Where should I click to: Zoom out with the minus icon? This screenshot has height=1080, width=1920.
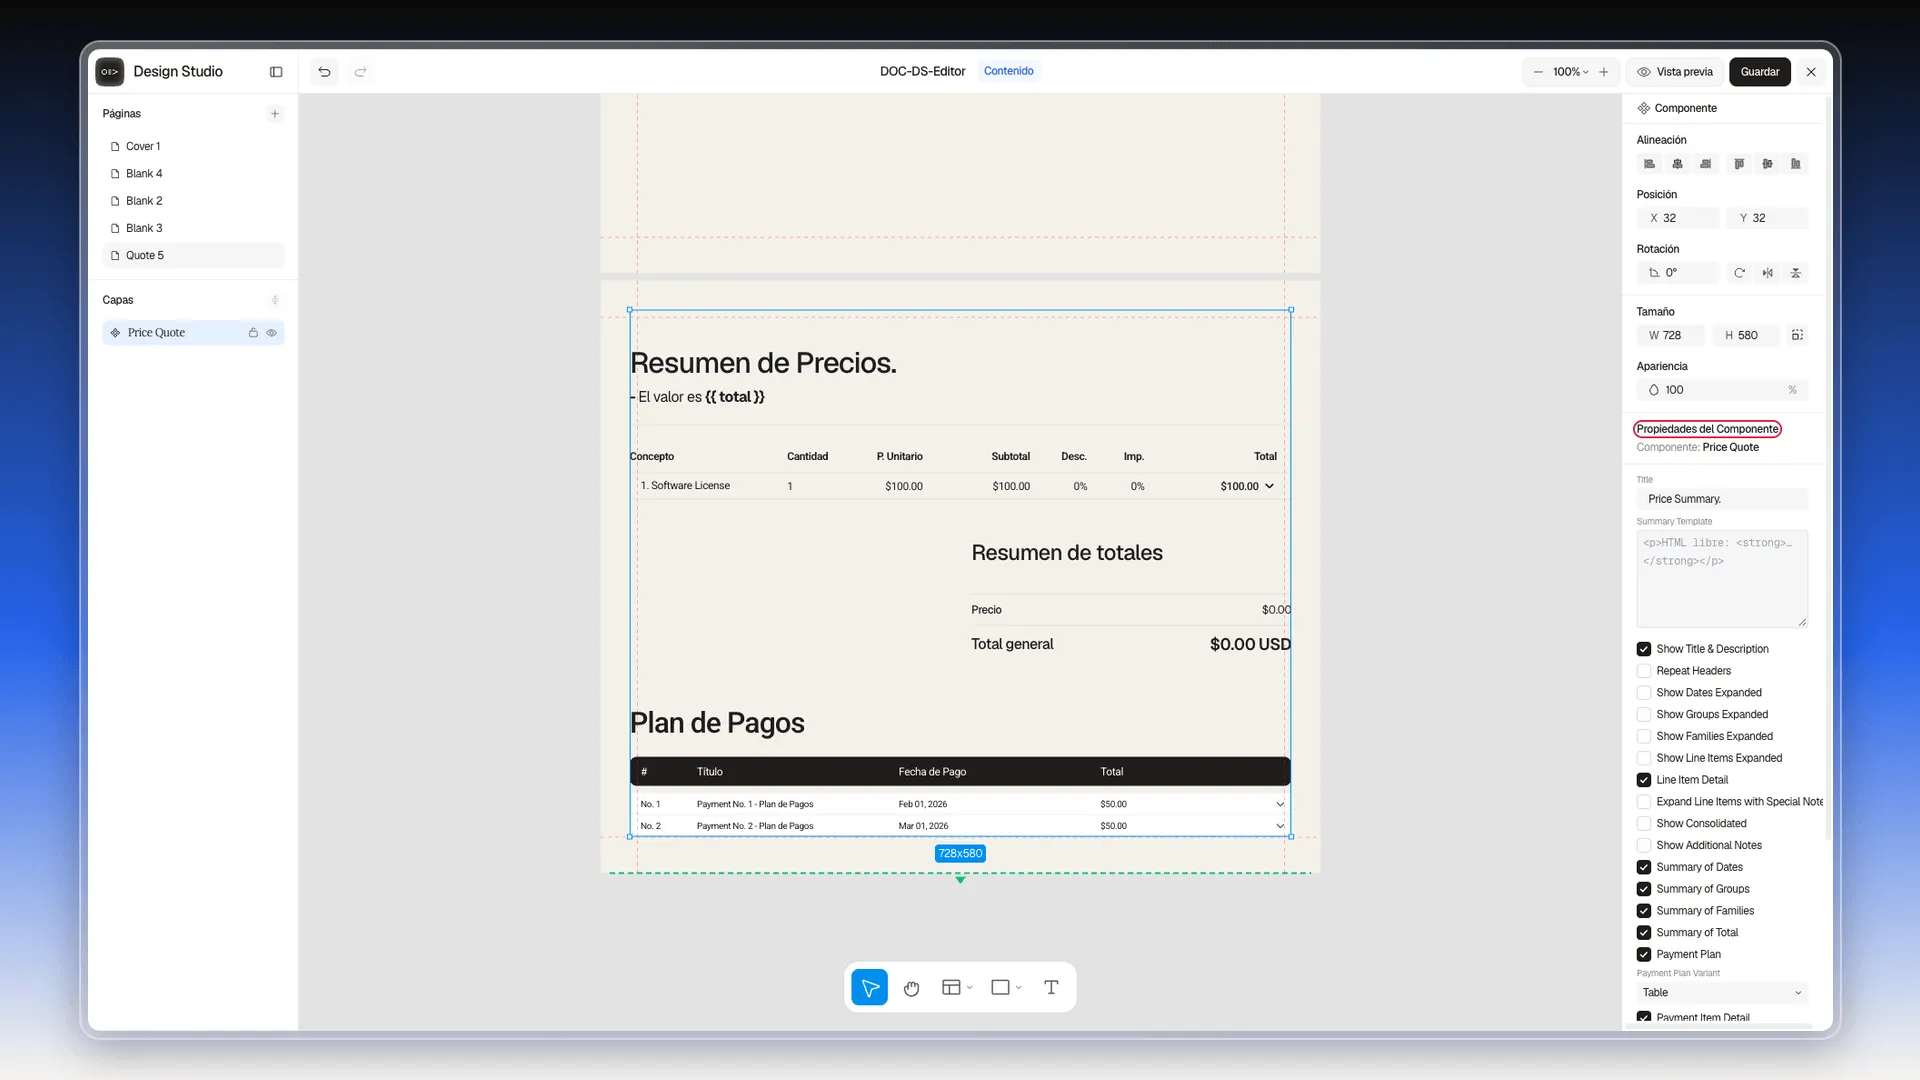point(1538,72)
